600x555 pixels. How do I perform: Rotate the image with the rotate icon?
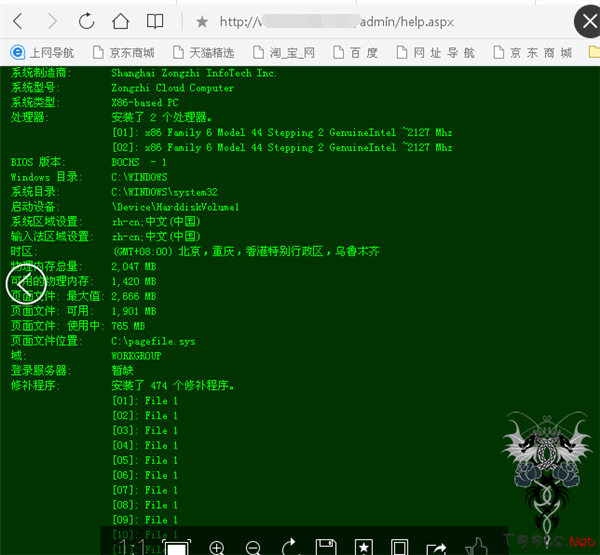[x=291, y=547]
